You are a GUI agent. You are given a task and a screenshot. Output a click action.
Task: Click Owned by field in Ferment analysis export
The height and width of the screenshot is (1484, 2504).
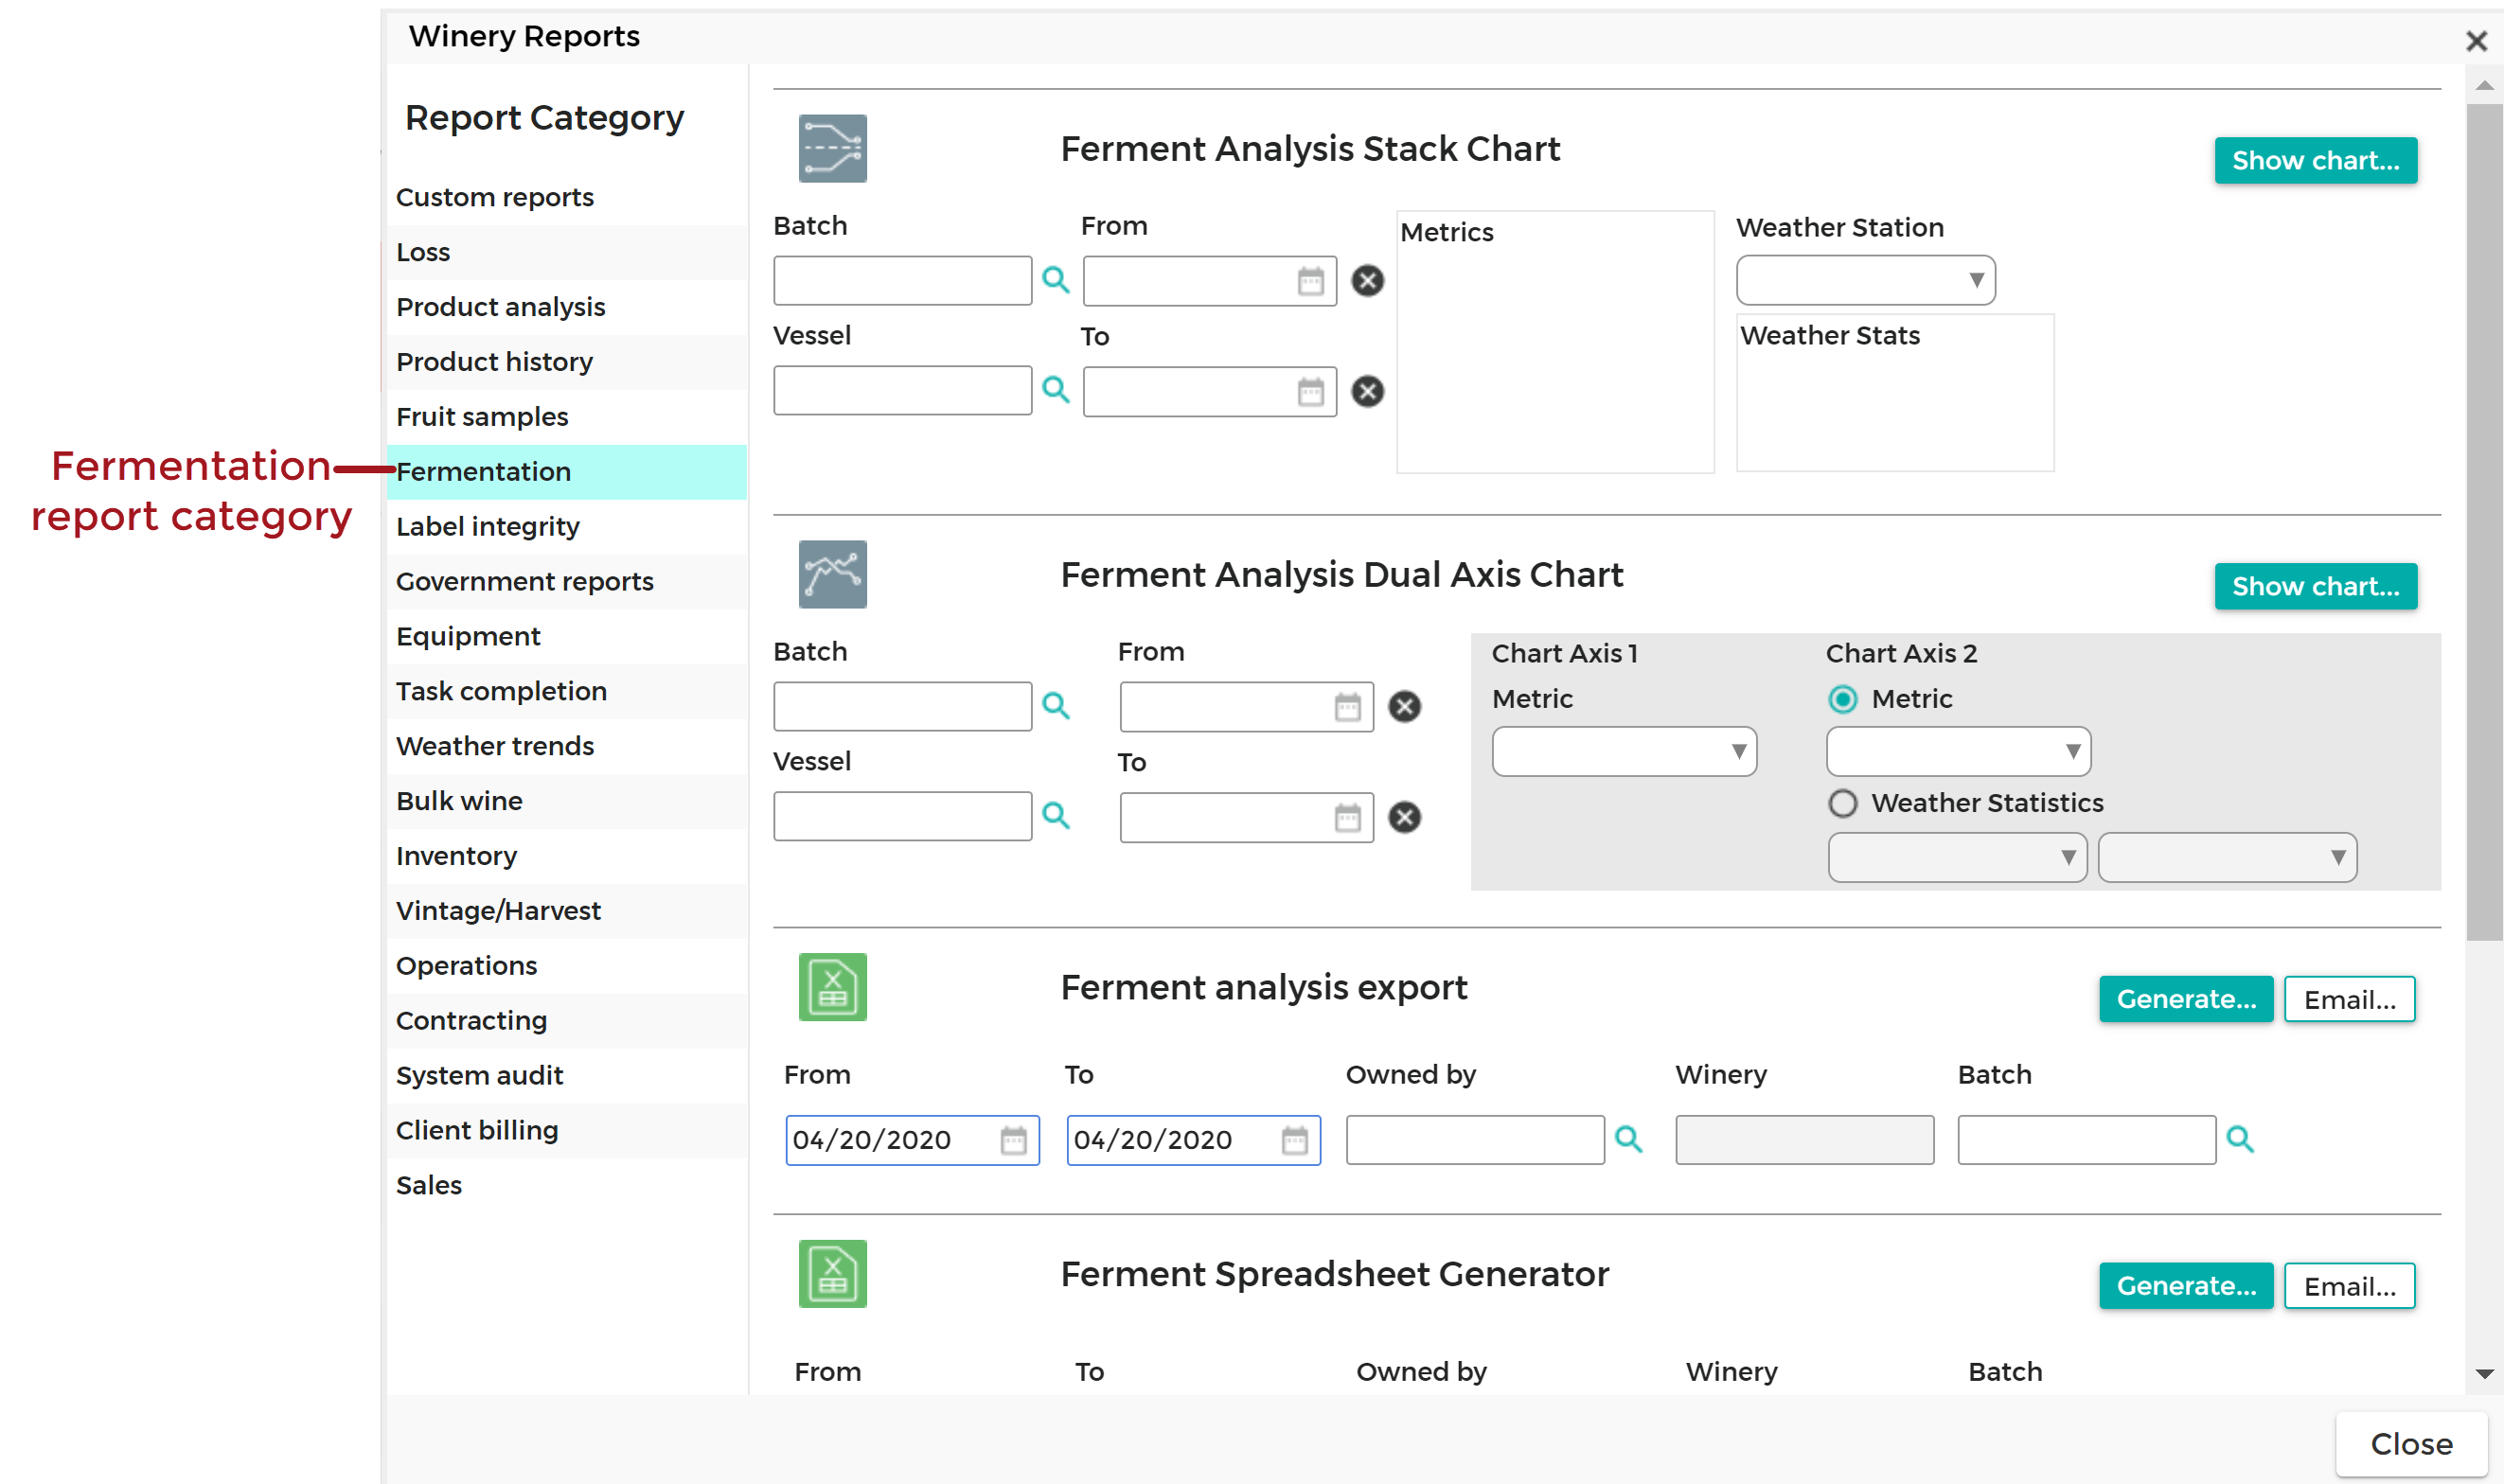click(x=1475, y=1140)
